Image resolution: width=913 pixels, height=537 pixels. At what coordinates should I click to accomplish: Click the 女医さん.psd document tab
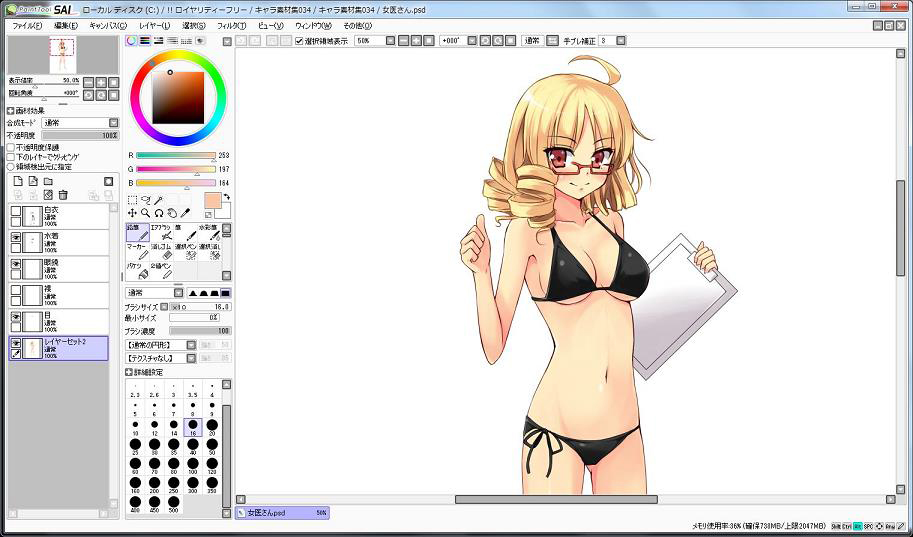coord(267,513)
